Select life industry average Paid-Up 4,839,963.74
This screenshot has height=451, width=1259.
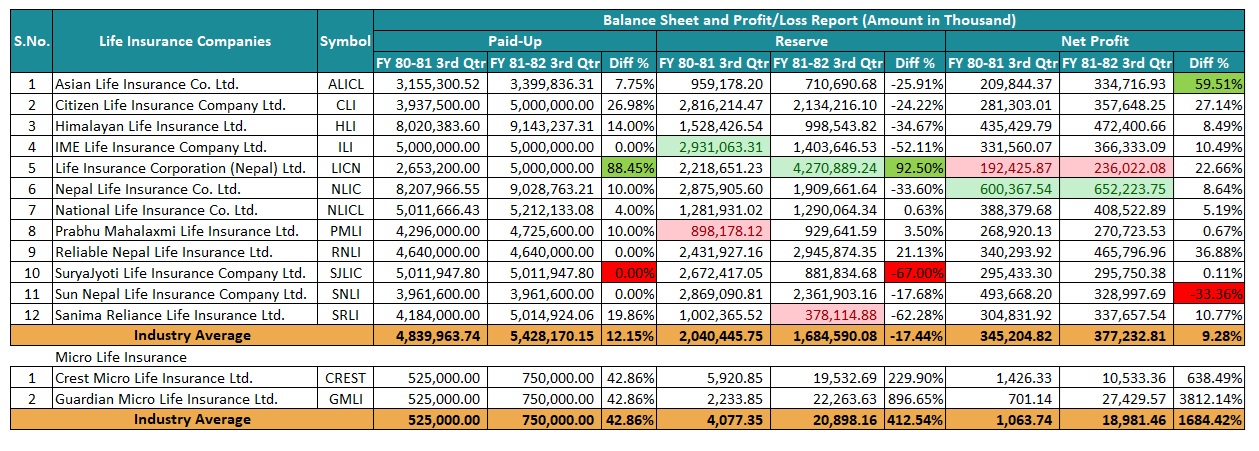429,335
